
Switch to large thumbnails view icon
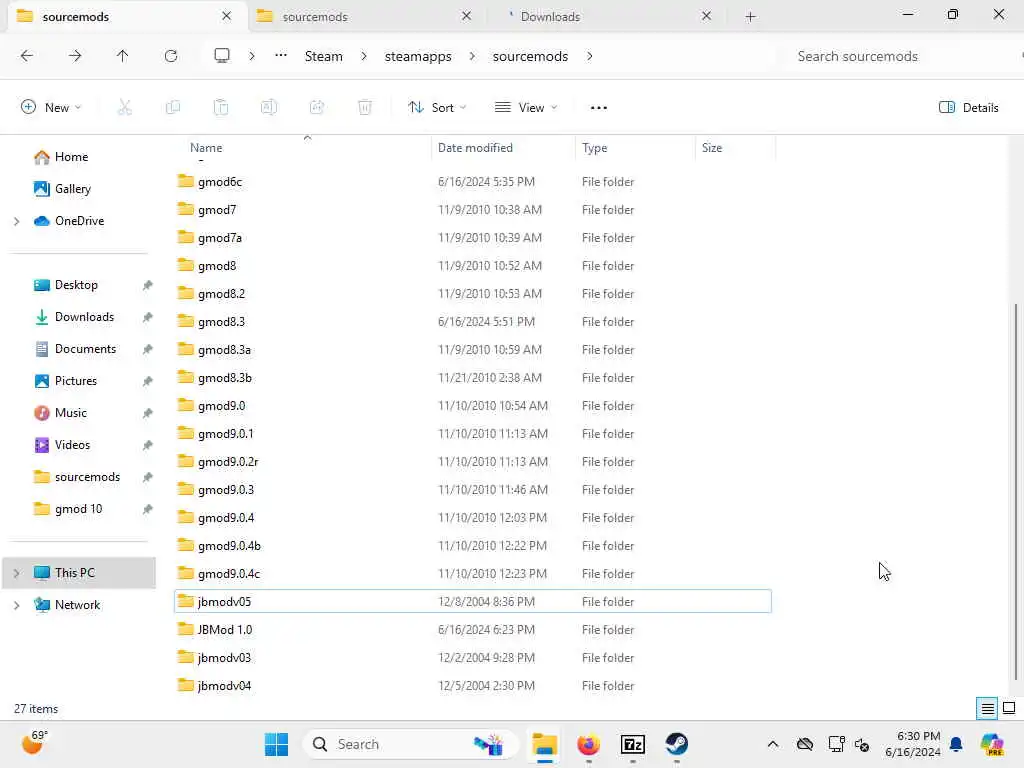tap(1009, 708)
